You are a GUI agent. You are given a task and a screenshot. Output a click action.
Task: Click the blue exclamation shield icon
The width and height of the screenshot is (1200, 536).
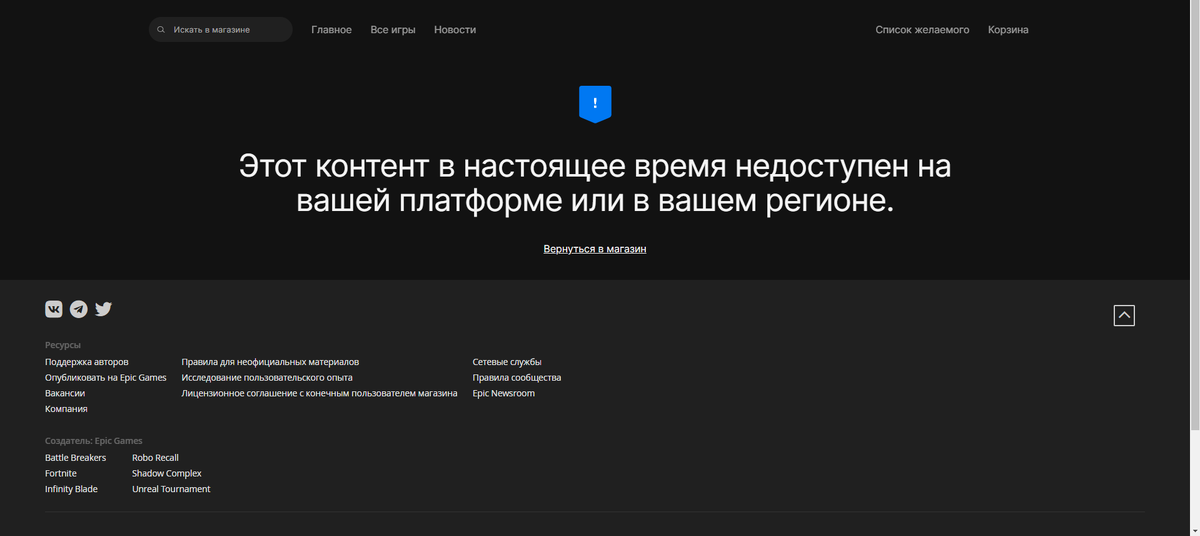tap(595, 104)
